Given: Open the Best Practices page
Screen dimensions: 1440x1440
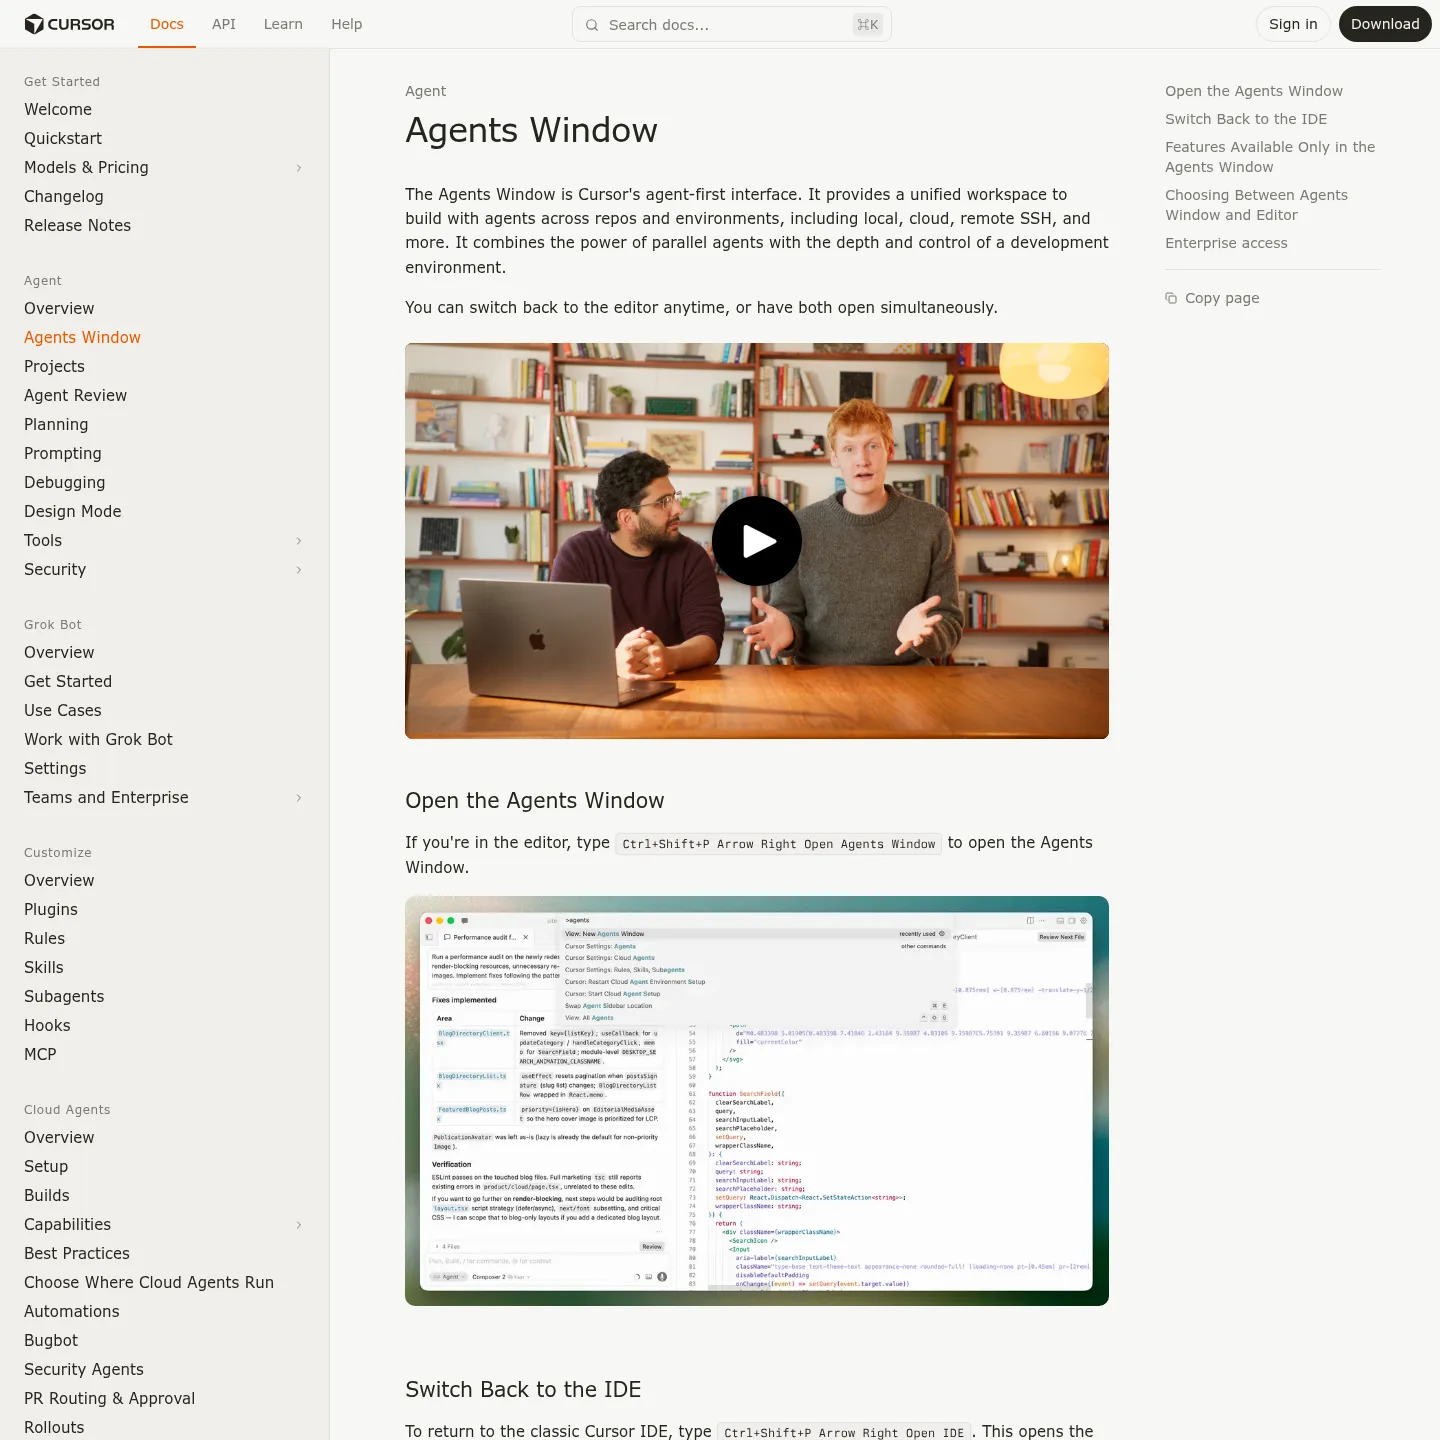Looking at the screenshot, I should tap(77, 1254).
